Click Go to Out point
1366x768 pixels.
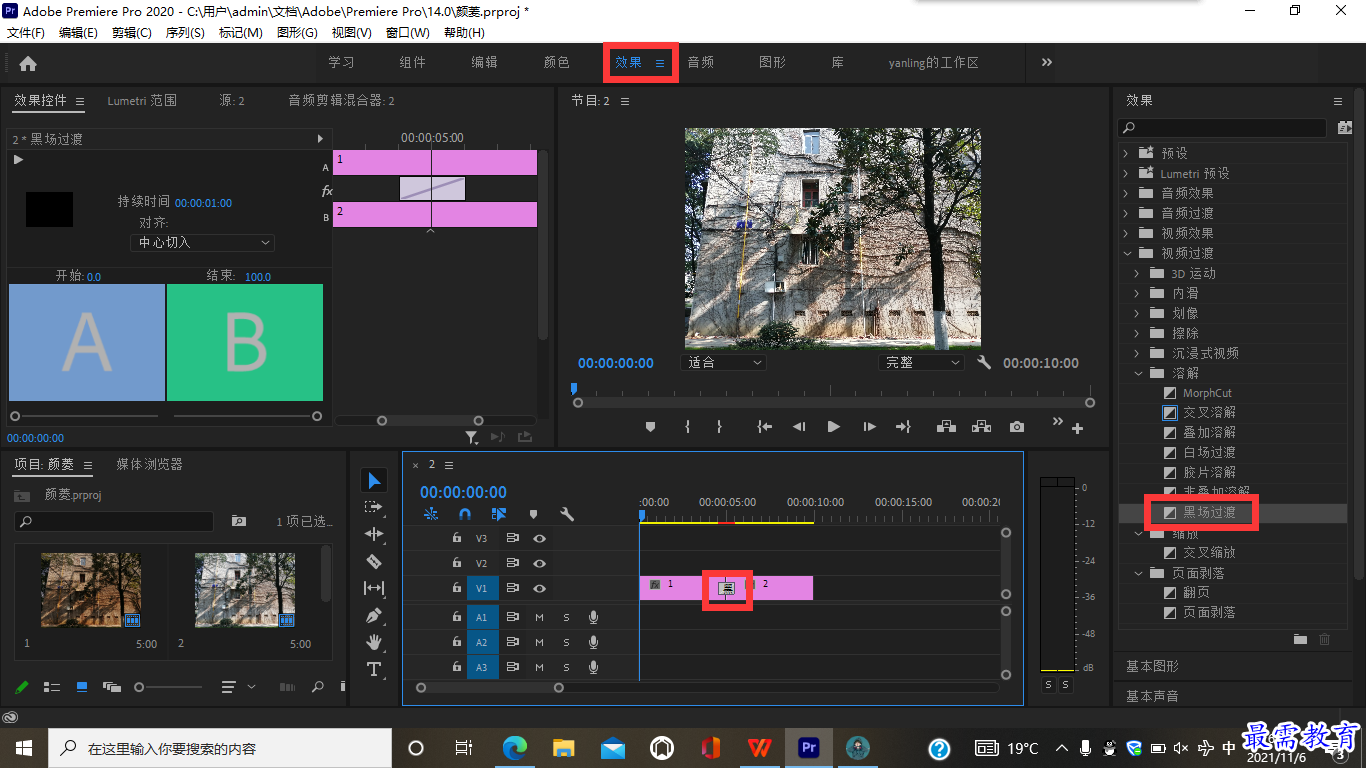[x=903, y=427]
